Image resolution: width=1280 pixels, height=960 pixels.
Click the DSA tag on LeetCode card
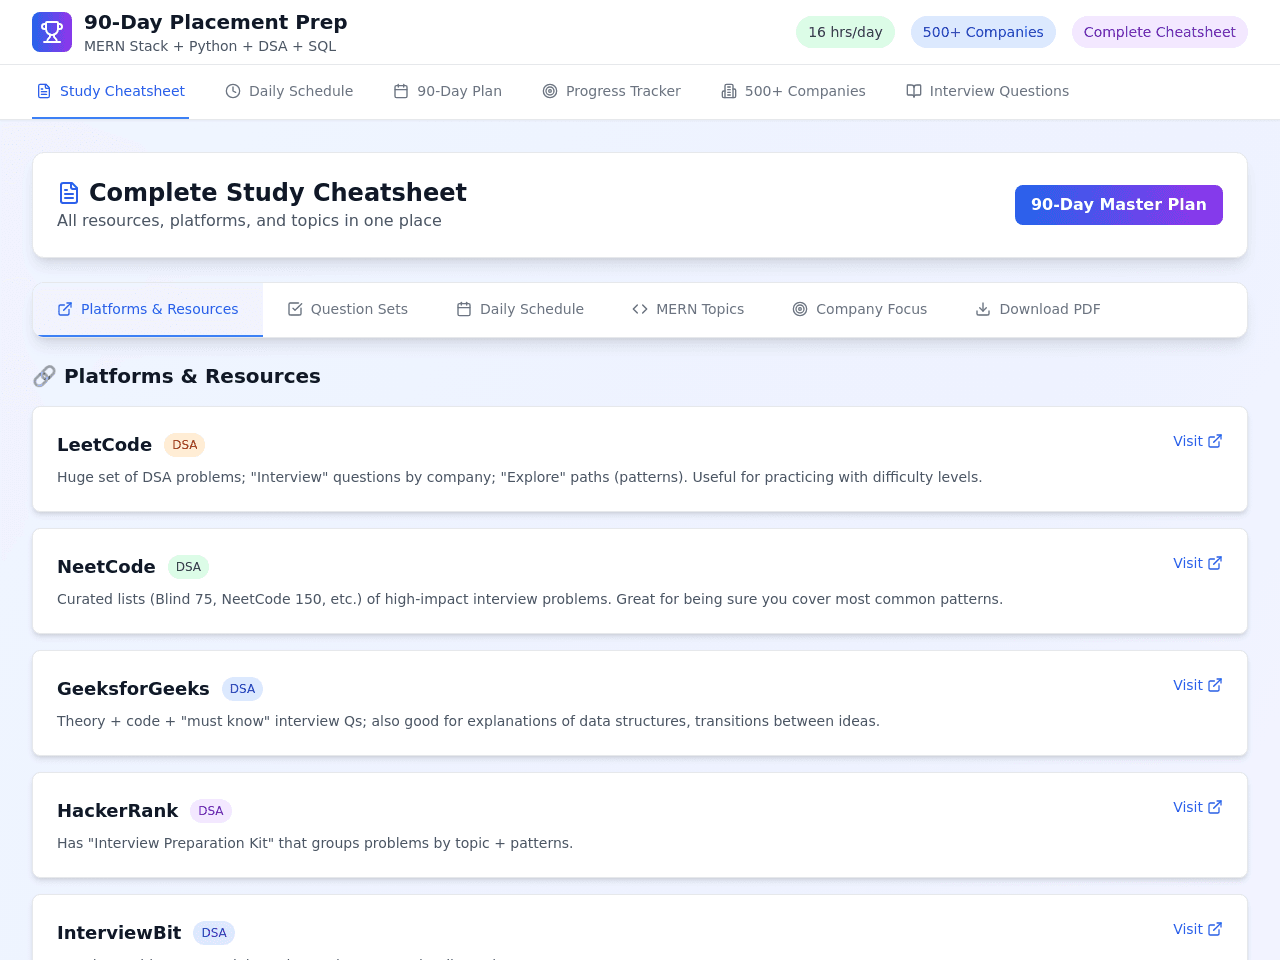click(185, 445)
